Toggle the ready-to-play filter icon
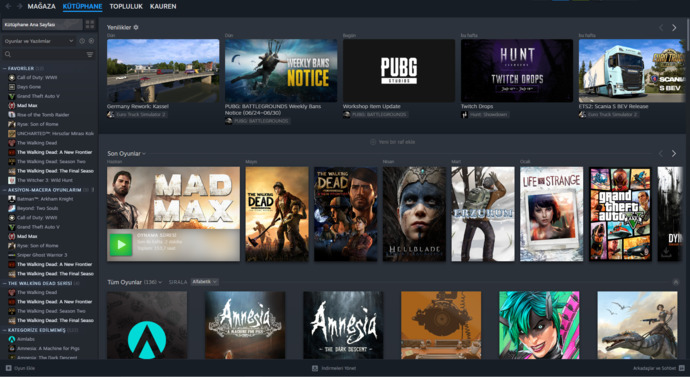This screenshot has height=377, width=690. pos(91,41)
